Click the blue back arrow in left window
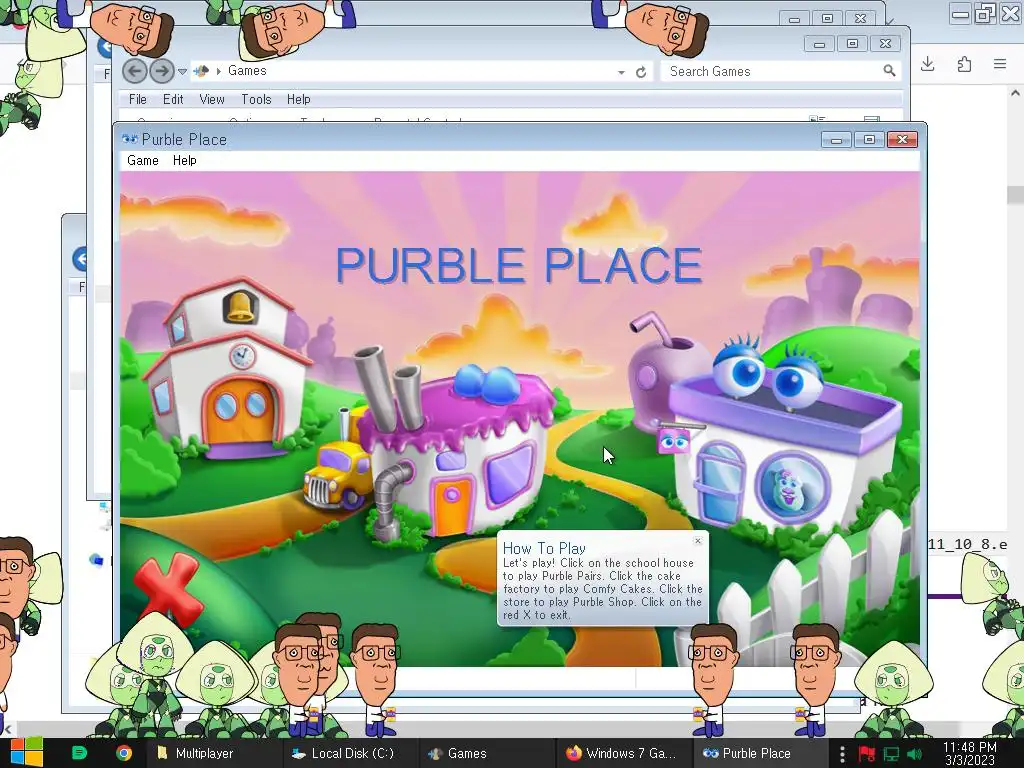 [x=80, y=259]
